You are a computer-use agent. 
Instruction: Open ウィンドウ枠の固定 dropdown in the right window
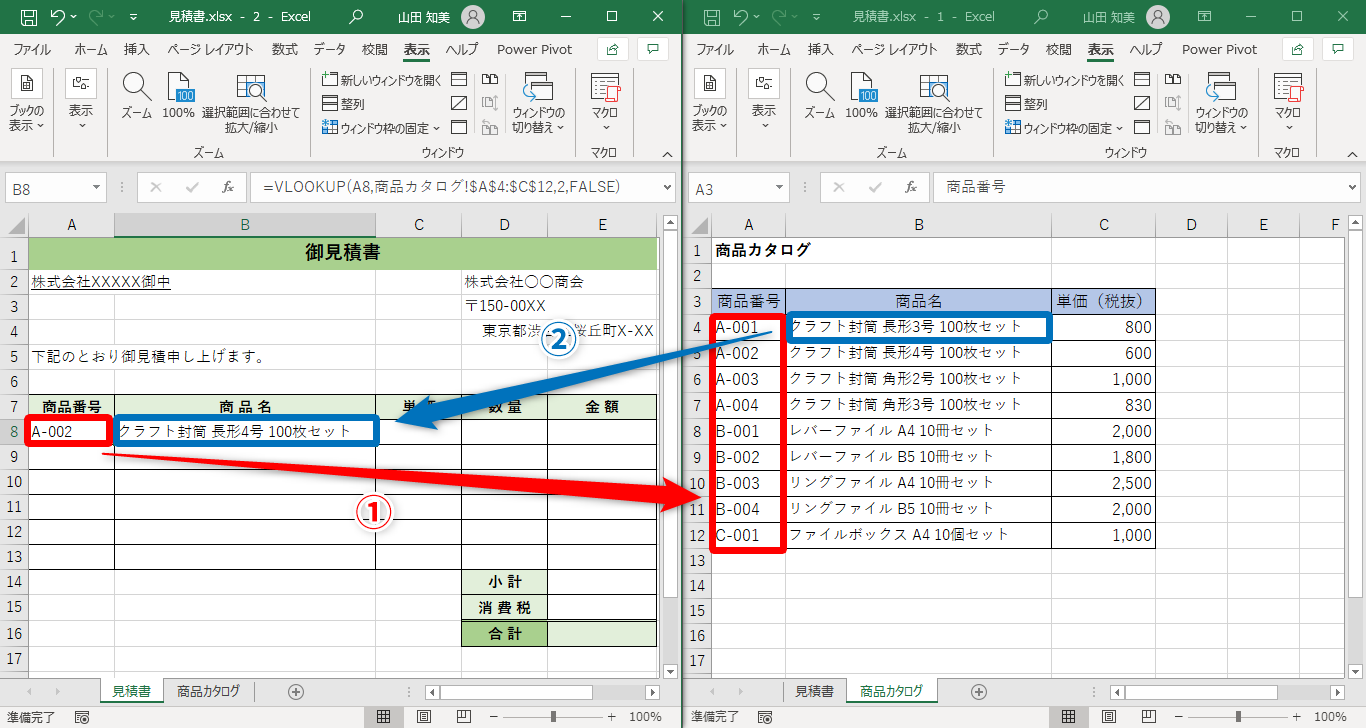point(1064,127)
